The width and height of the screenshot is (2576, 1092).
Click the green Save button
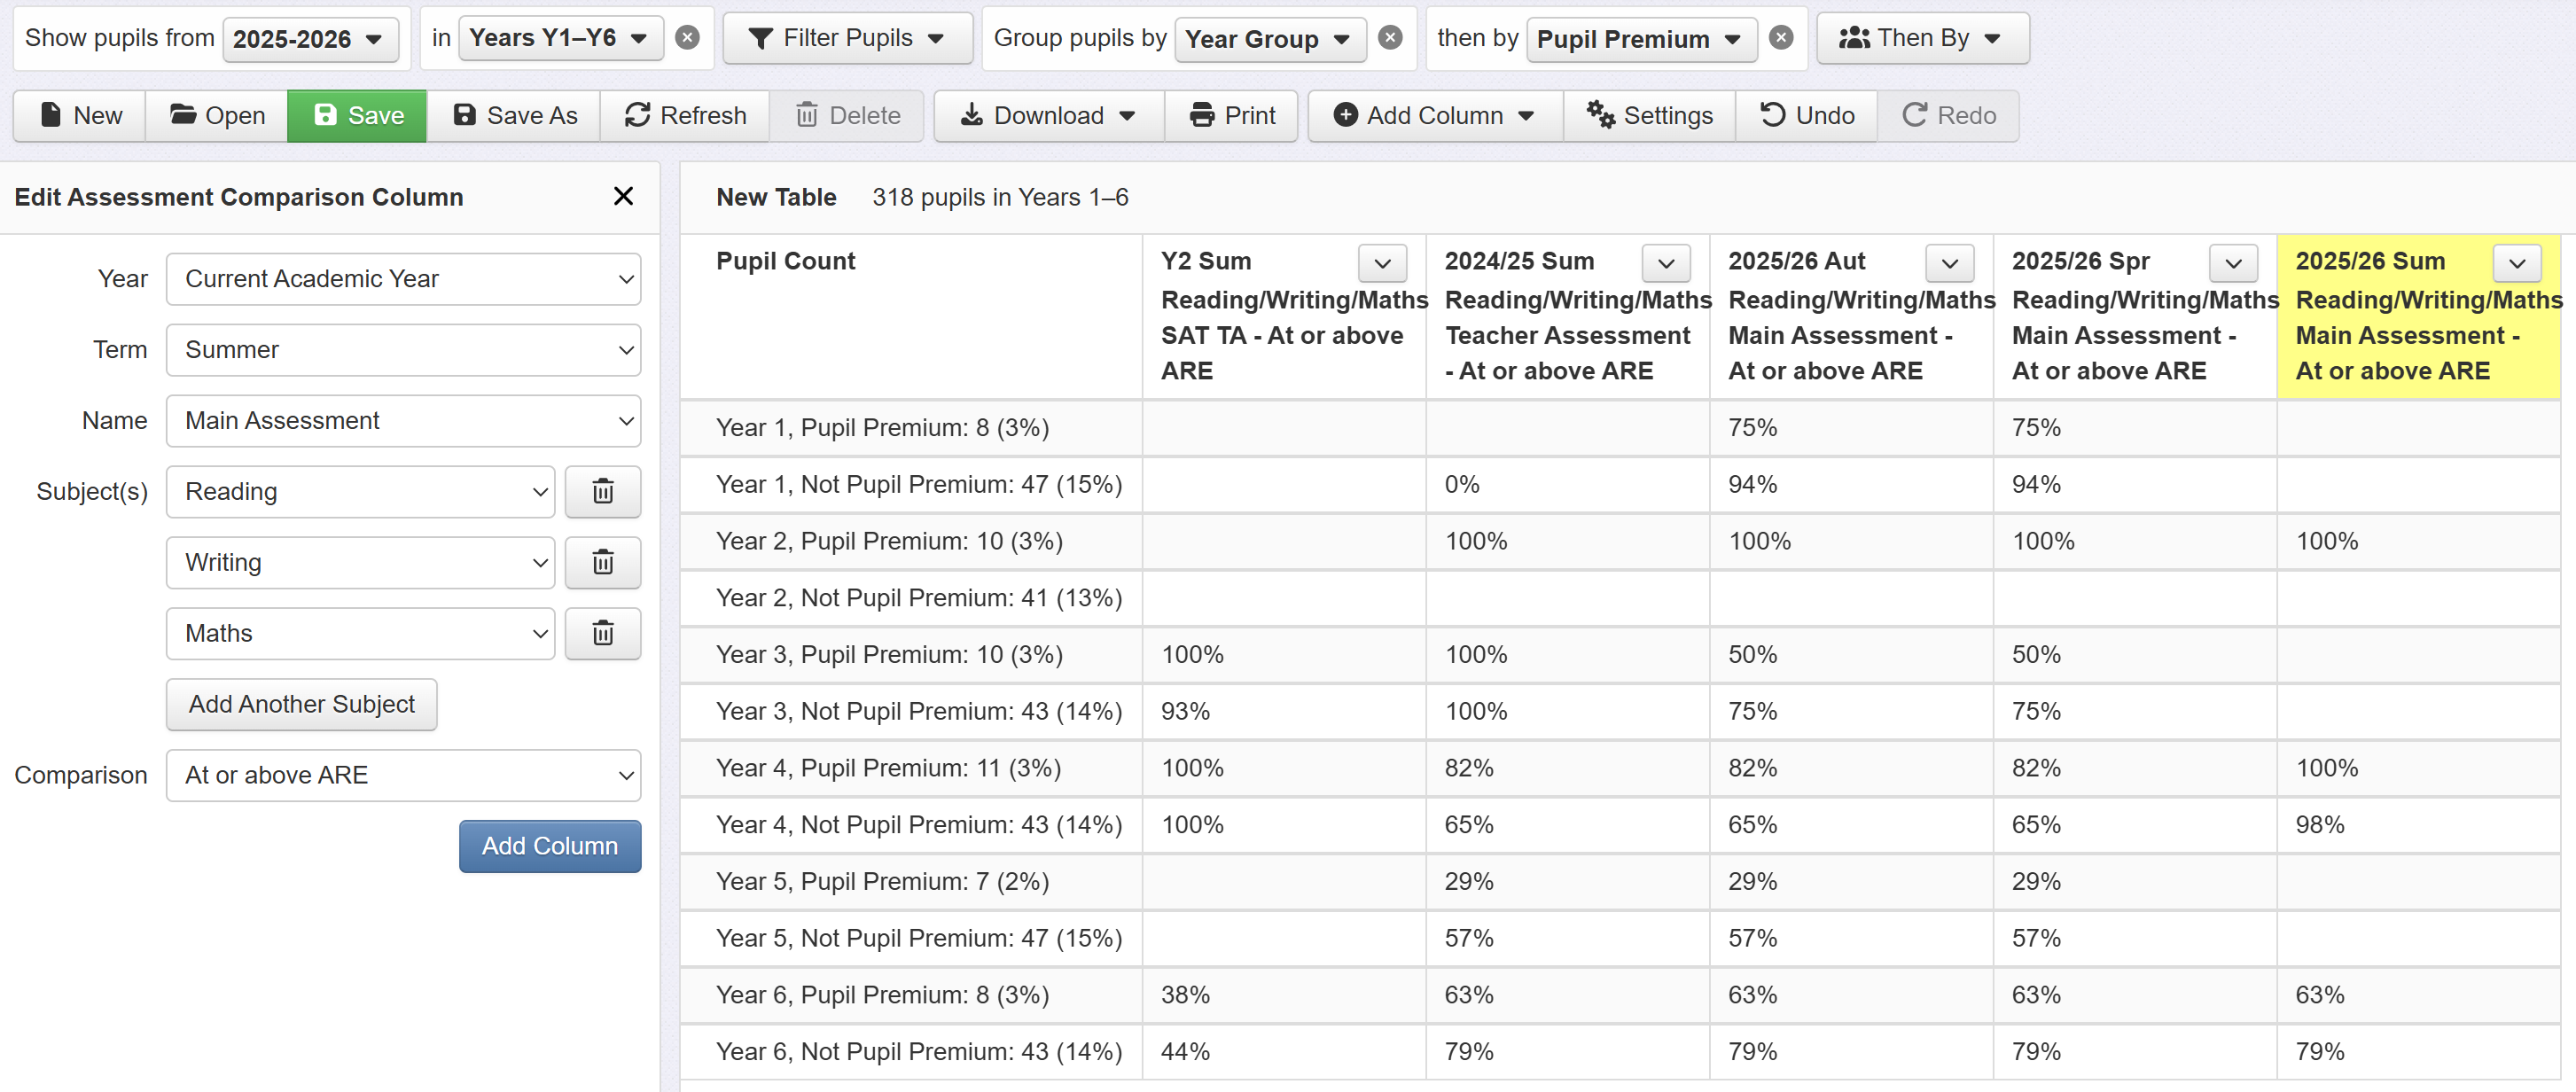pyautogui.click(x=357, y=116)
